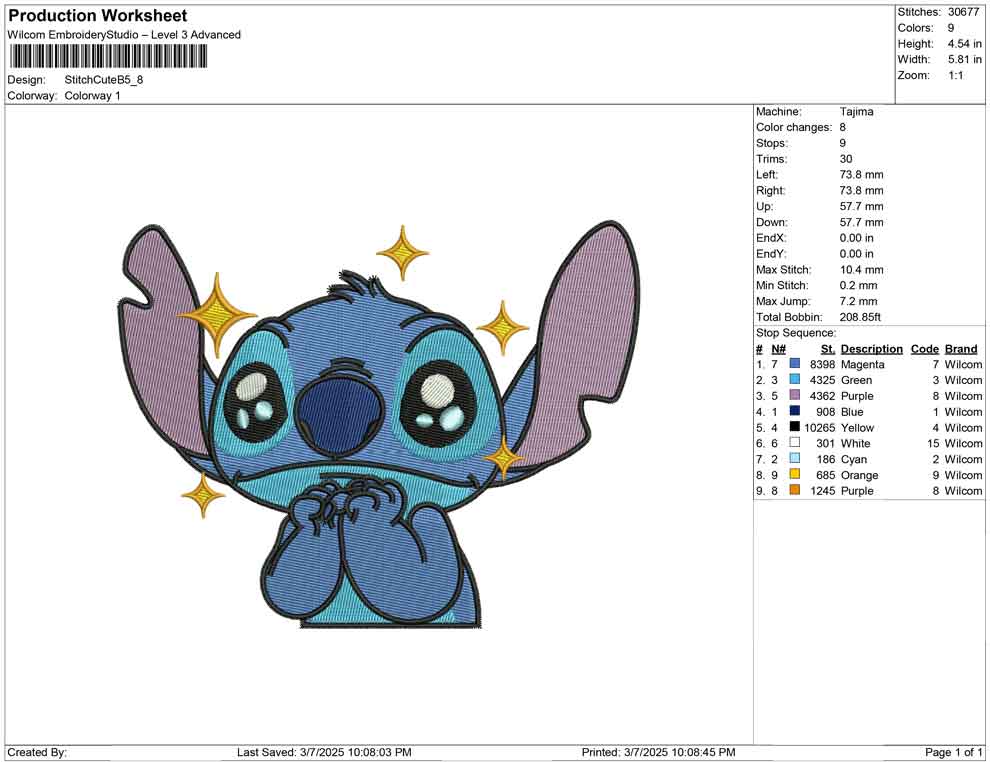Click the Colors count 9 at the top
This screenshot has height=762, width=990.
point(951,28)
